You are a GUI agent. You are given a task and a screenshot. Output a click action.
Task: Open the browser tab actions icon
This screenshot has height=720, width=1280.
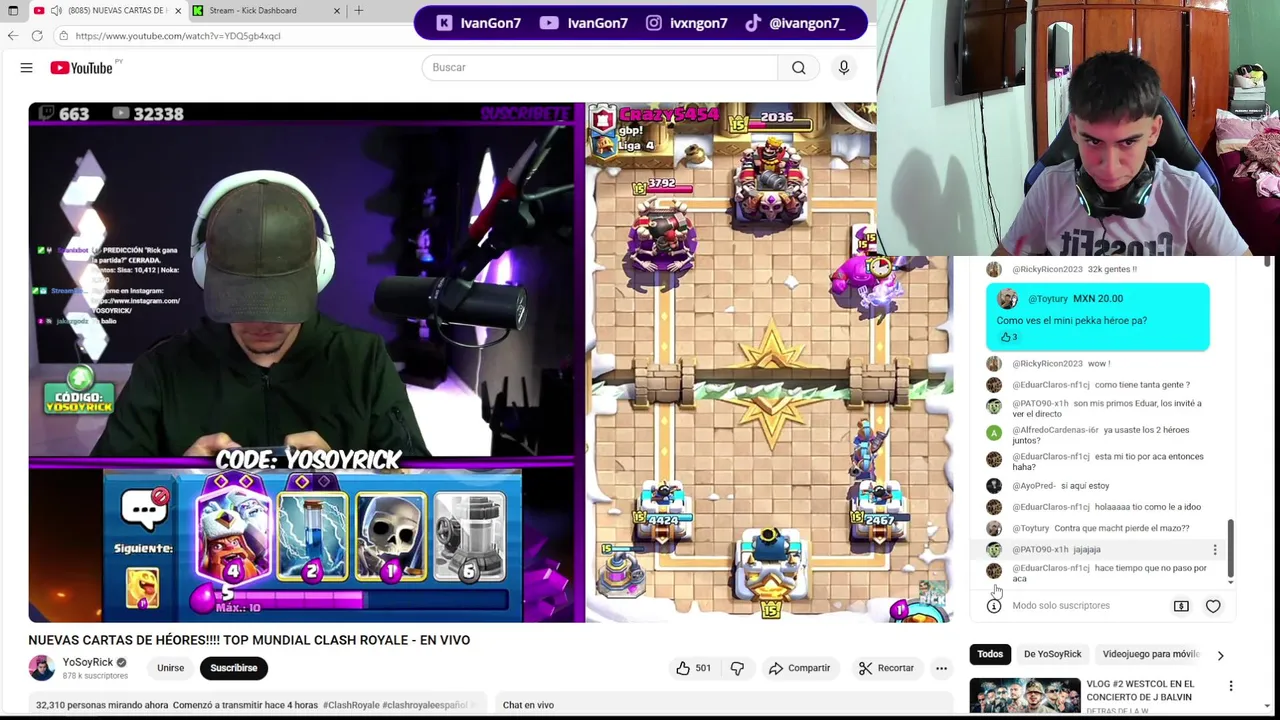[12, 10]
